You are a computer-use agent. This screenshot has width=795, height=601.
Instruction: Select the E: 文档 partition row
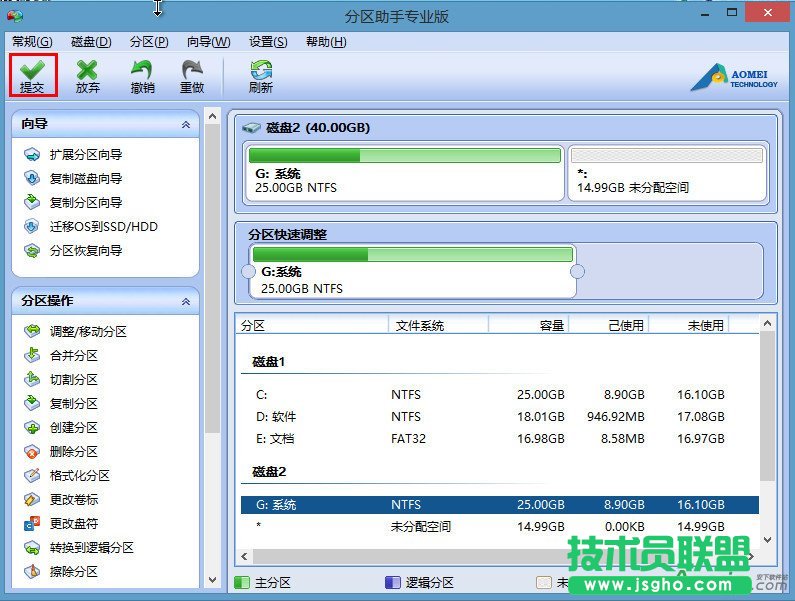[x=499, y=439]
